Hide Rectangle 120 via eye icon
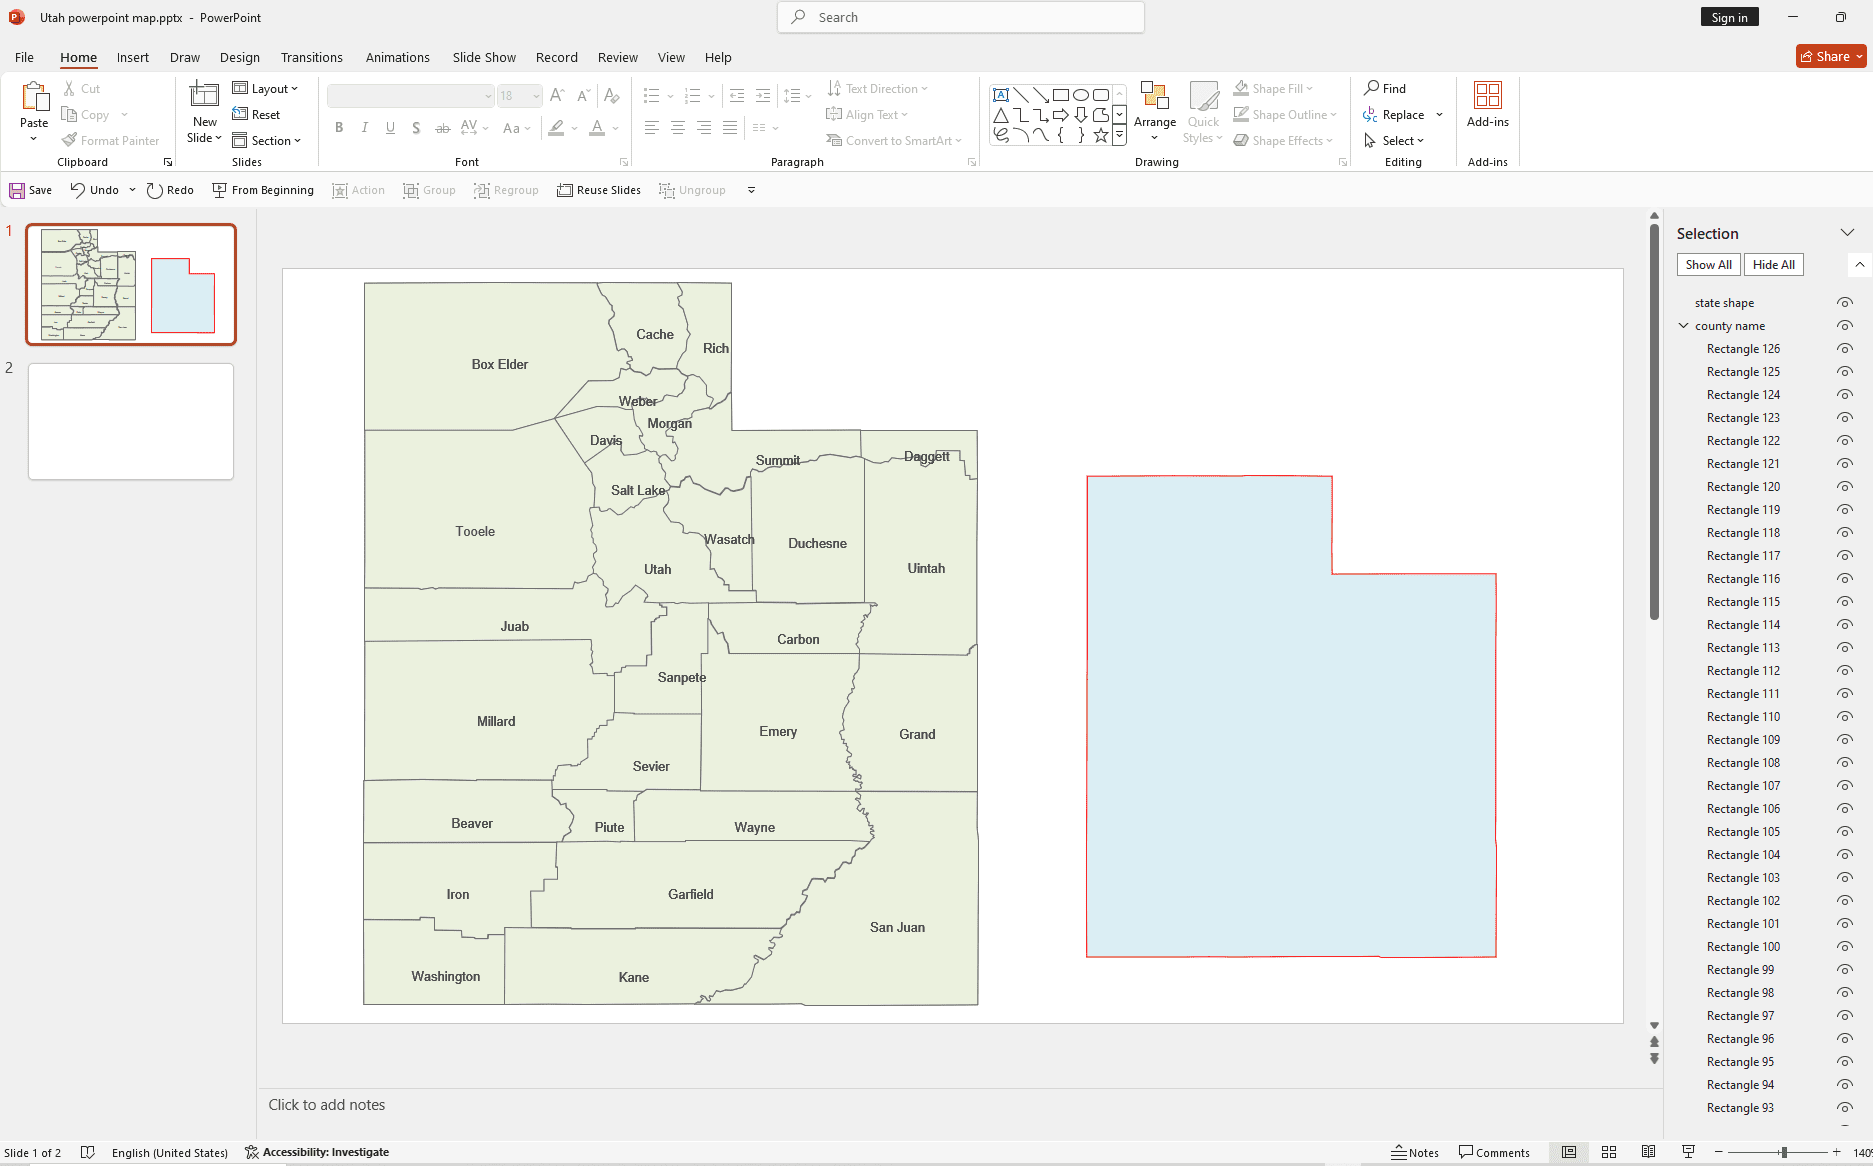This screenshot has width=1873, height=1166. point(1845,487)
